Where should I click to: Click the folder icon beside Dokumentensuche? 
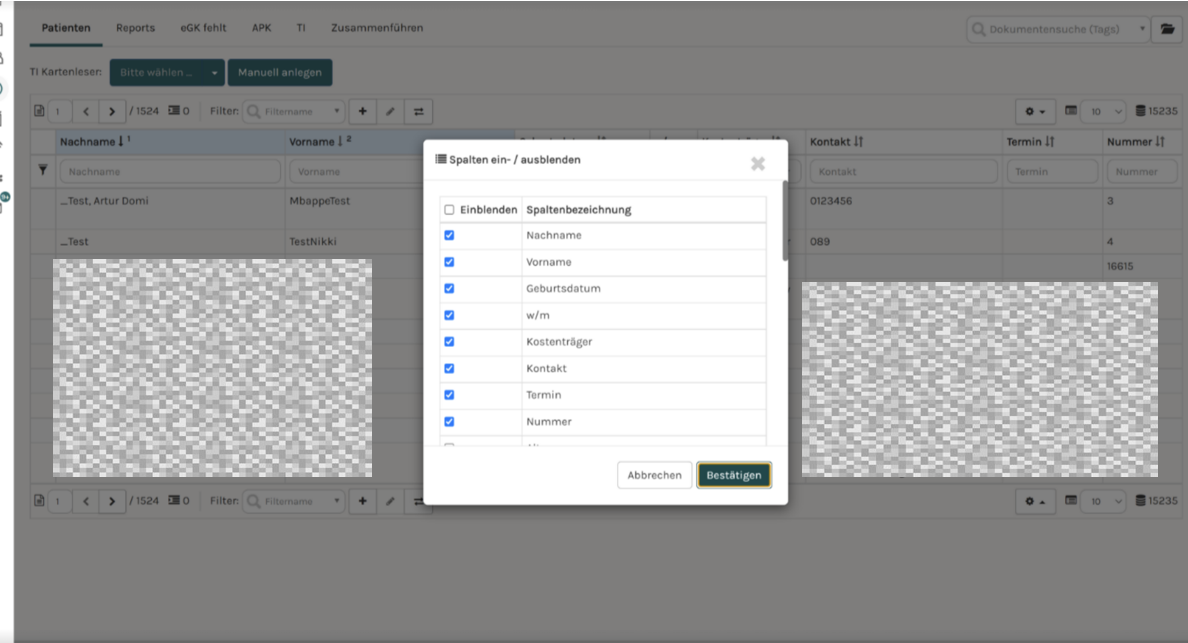[1166, 29]
